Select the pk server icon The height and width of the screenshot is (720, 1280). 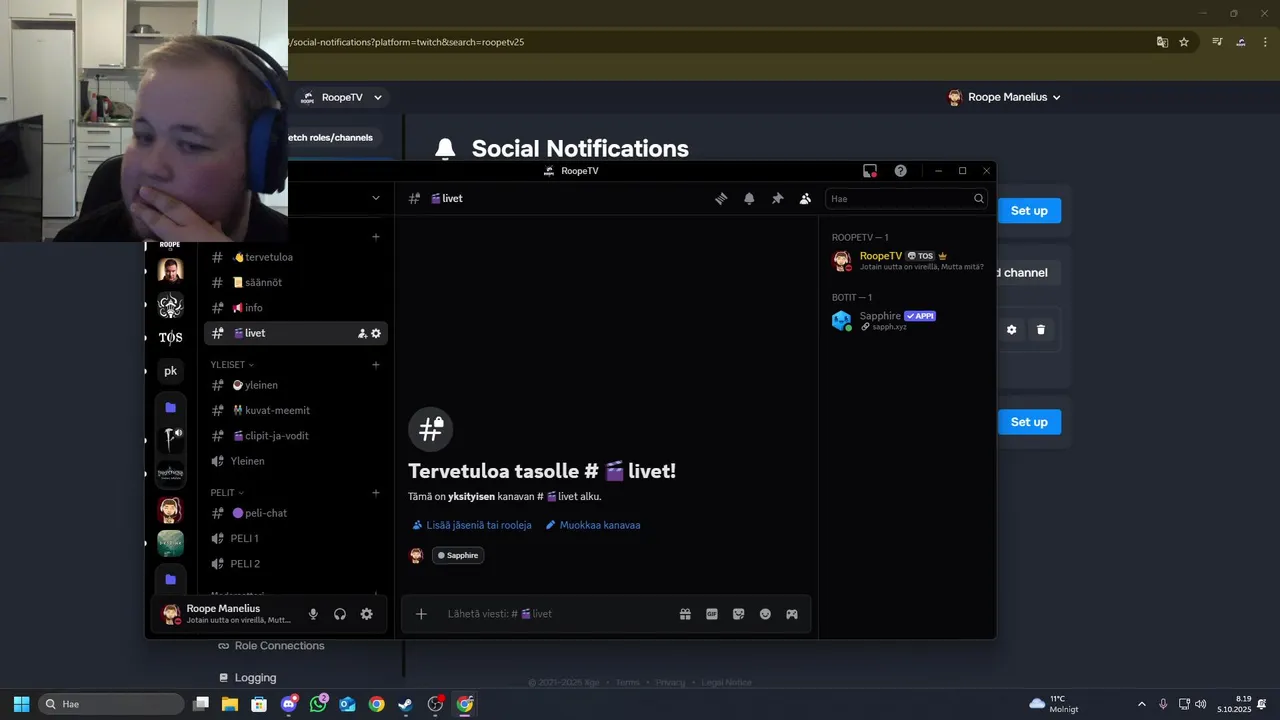coord(170,371)
